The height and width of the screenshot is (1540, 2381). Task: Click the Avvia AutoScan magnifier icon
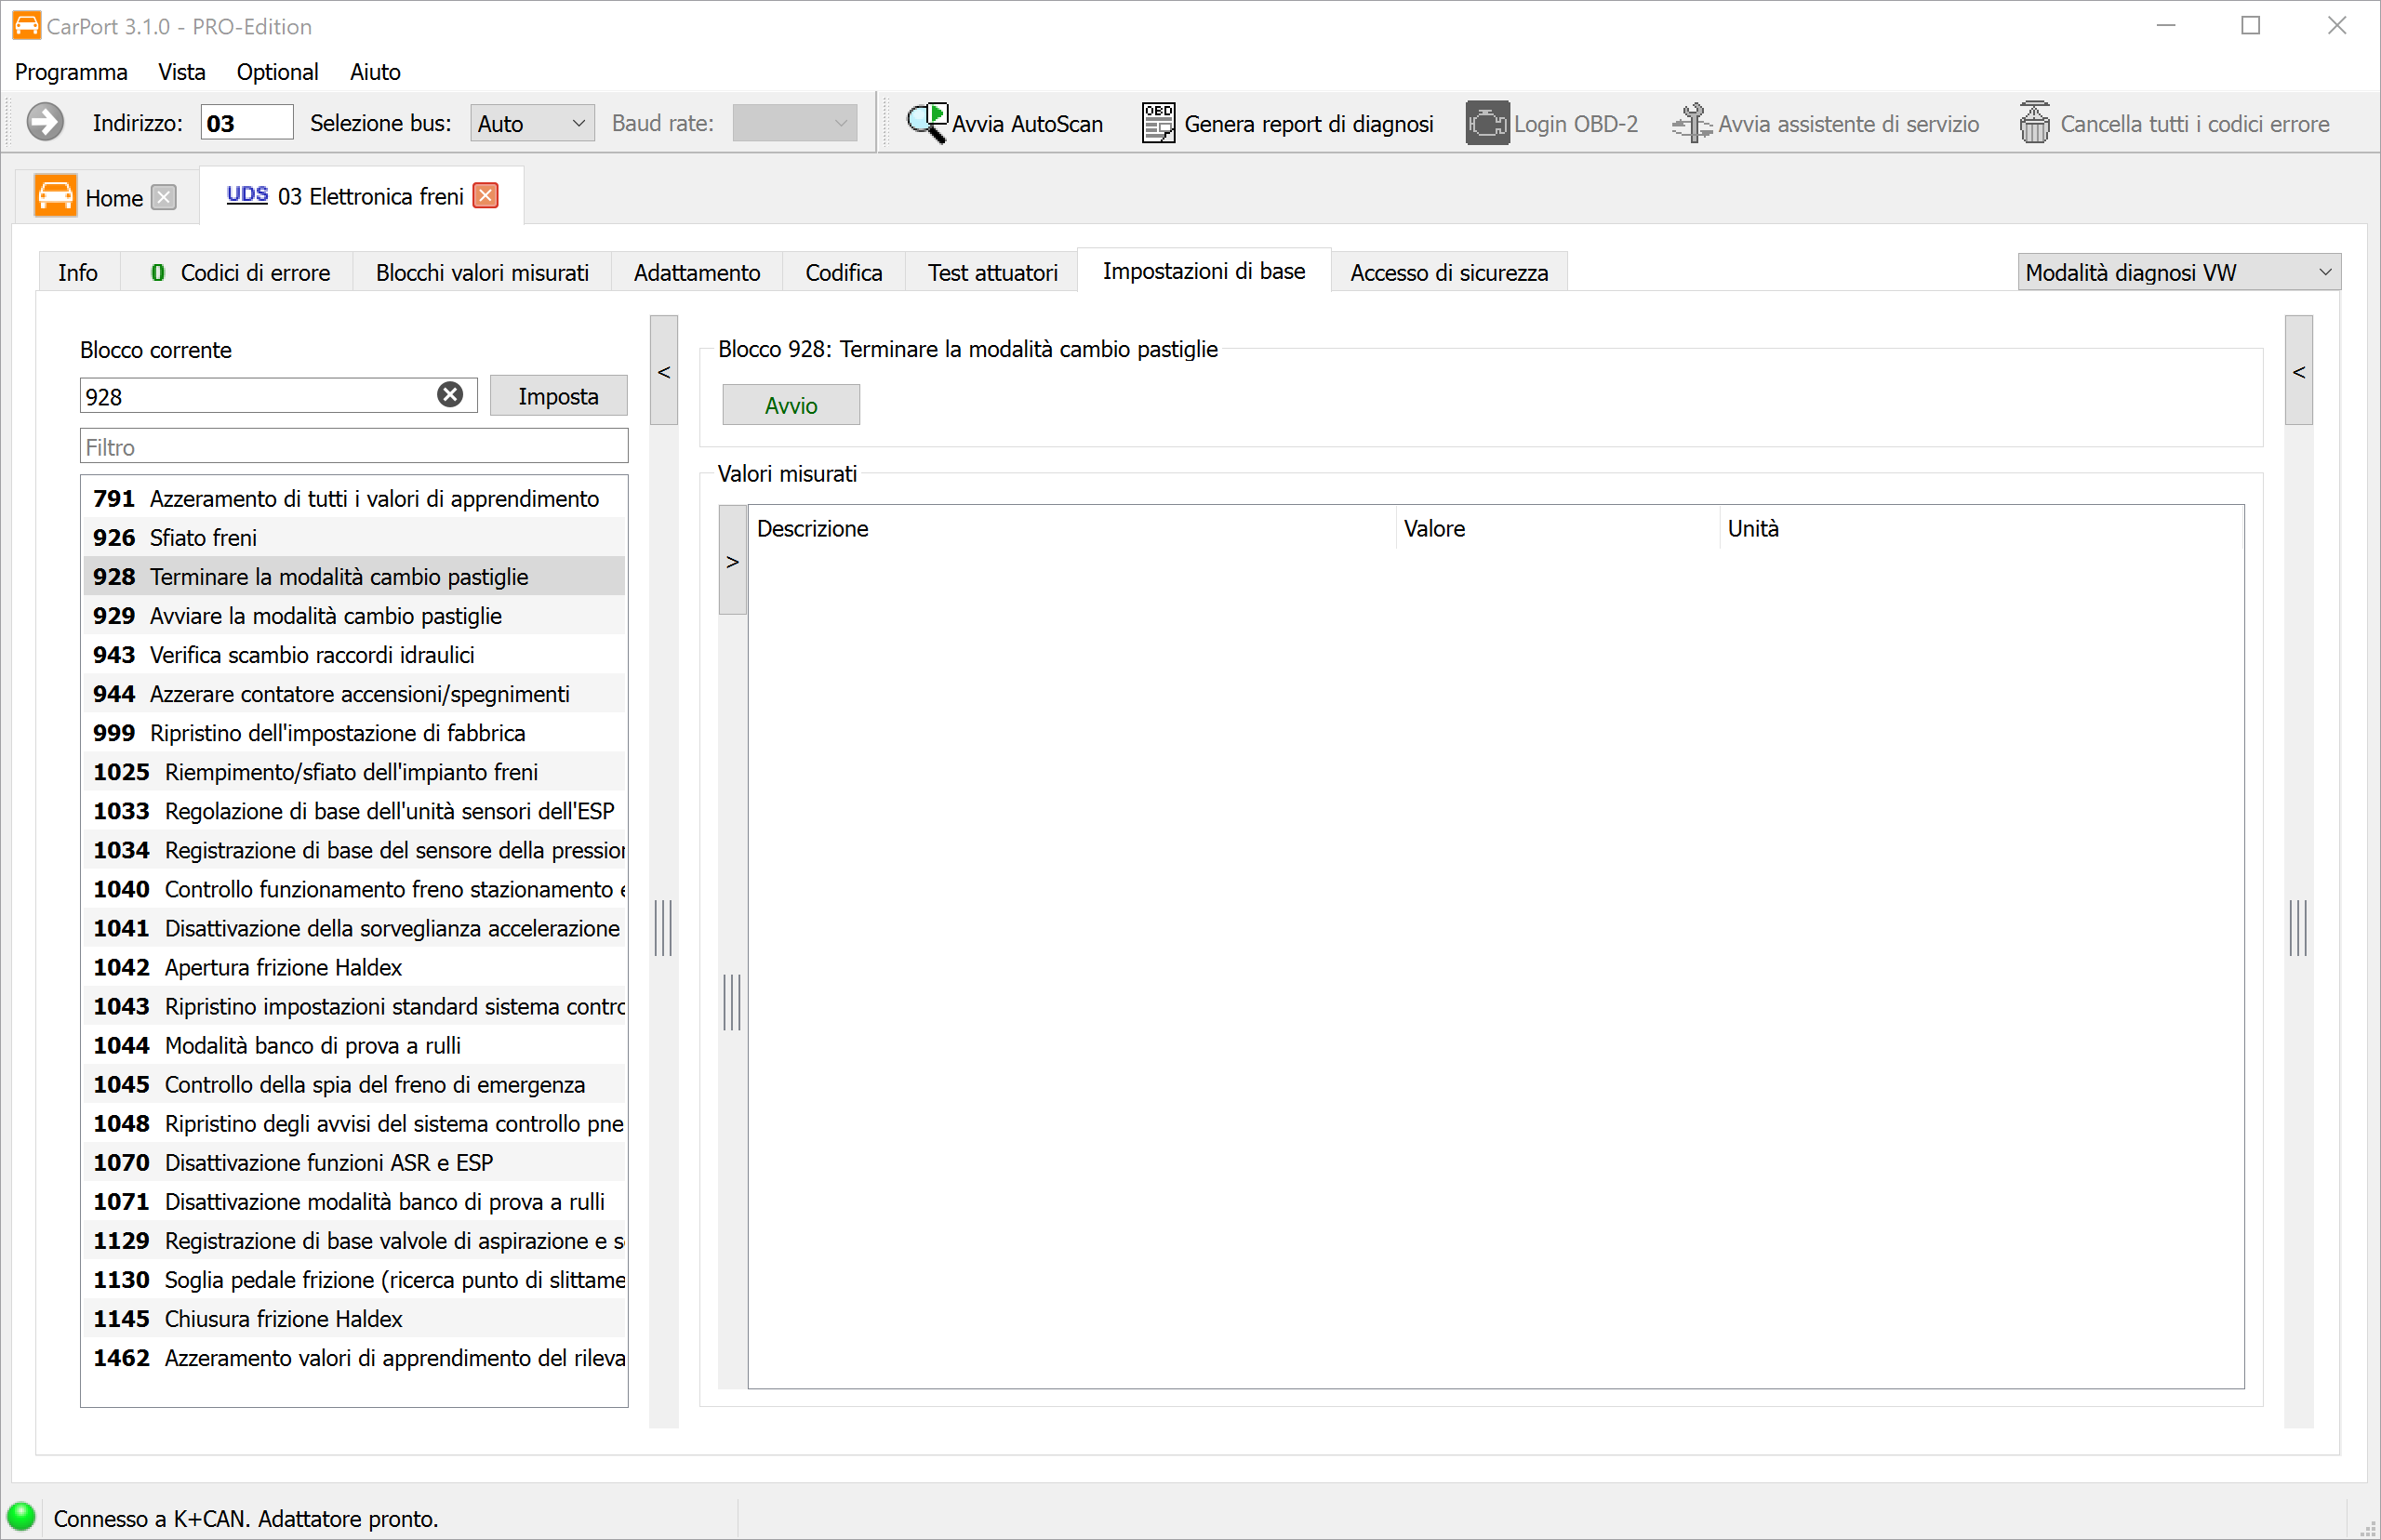(926, 123)
